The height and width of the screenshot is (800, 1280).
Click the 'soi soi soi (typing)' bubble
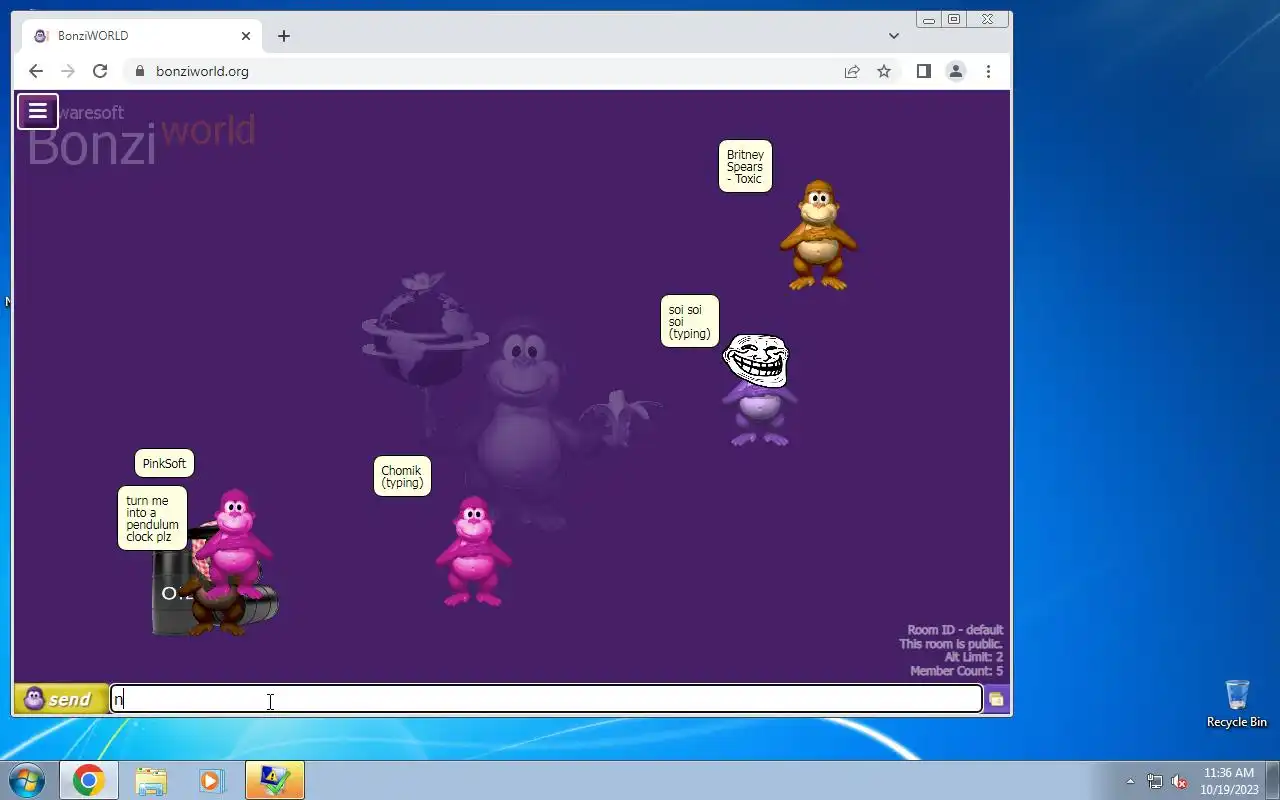[x=690, y=321]
